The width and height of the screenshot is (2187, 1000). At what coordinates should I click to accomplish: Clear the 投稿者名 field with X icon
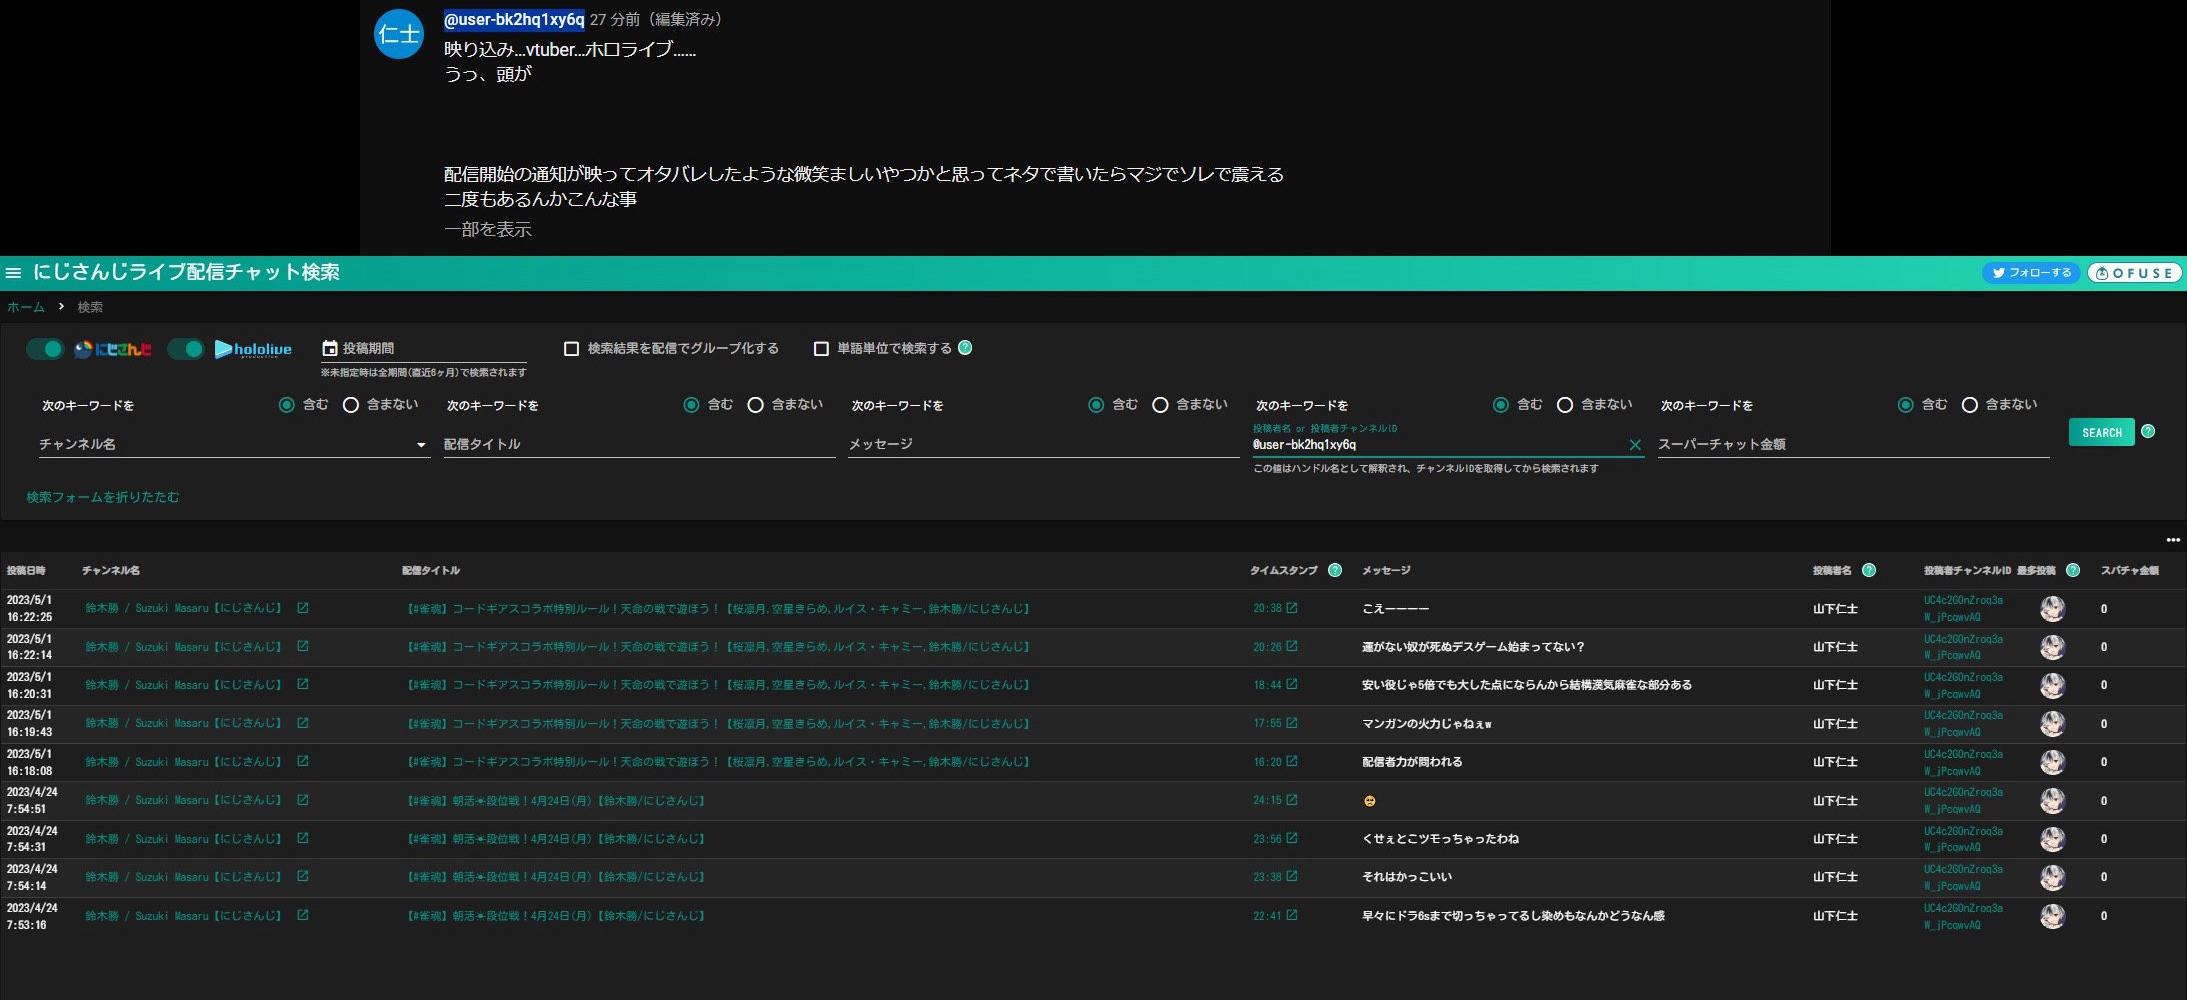tap(1635, 445)
